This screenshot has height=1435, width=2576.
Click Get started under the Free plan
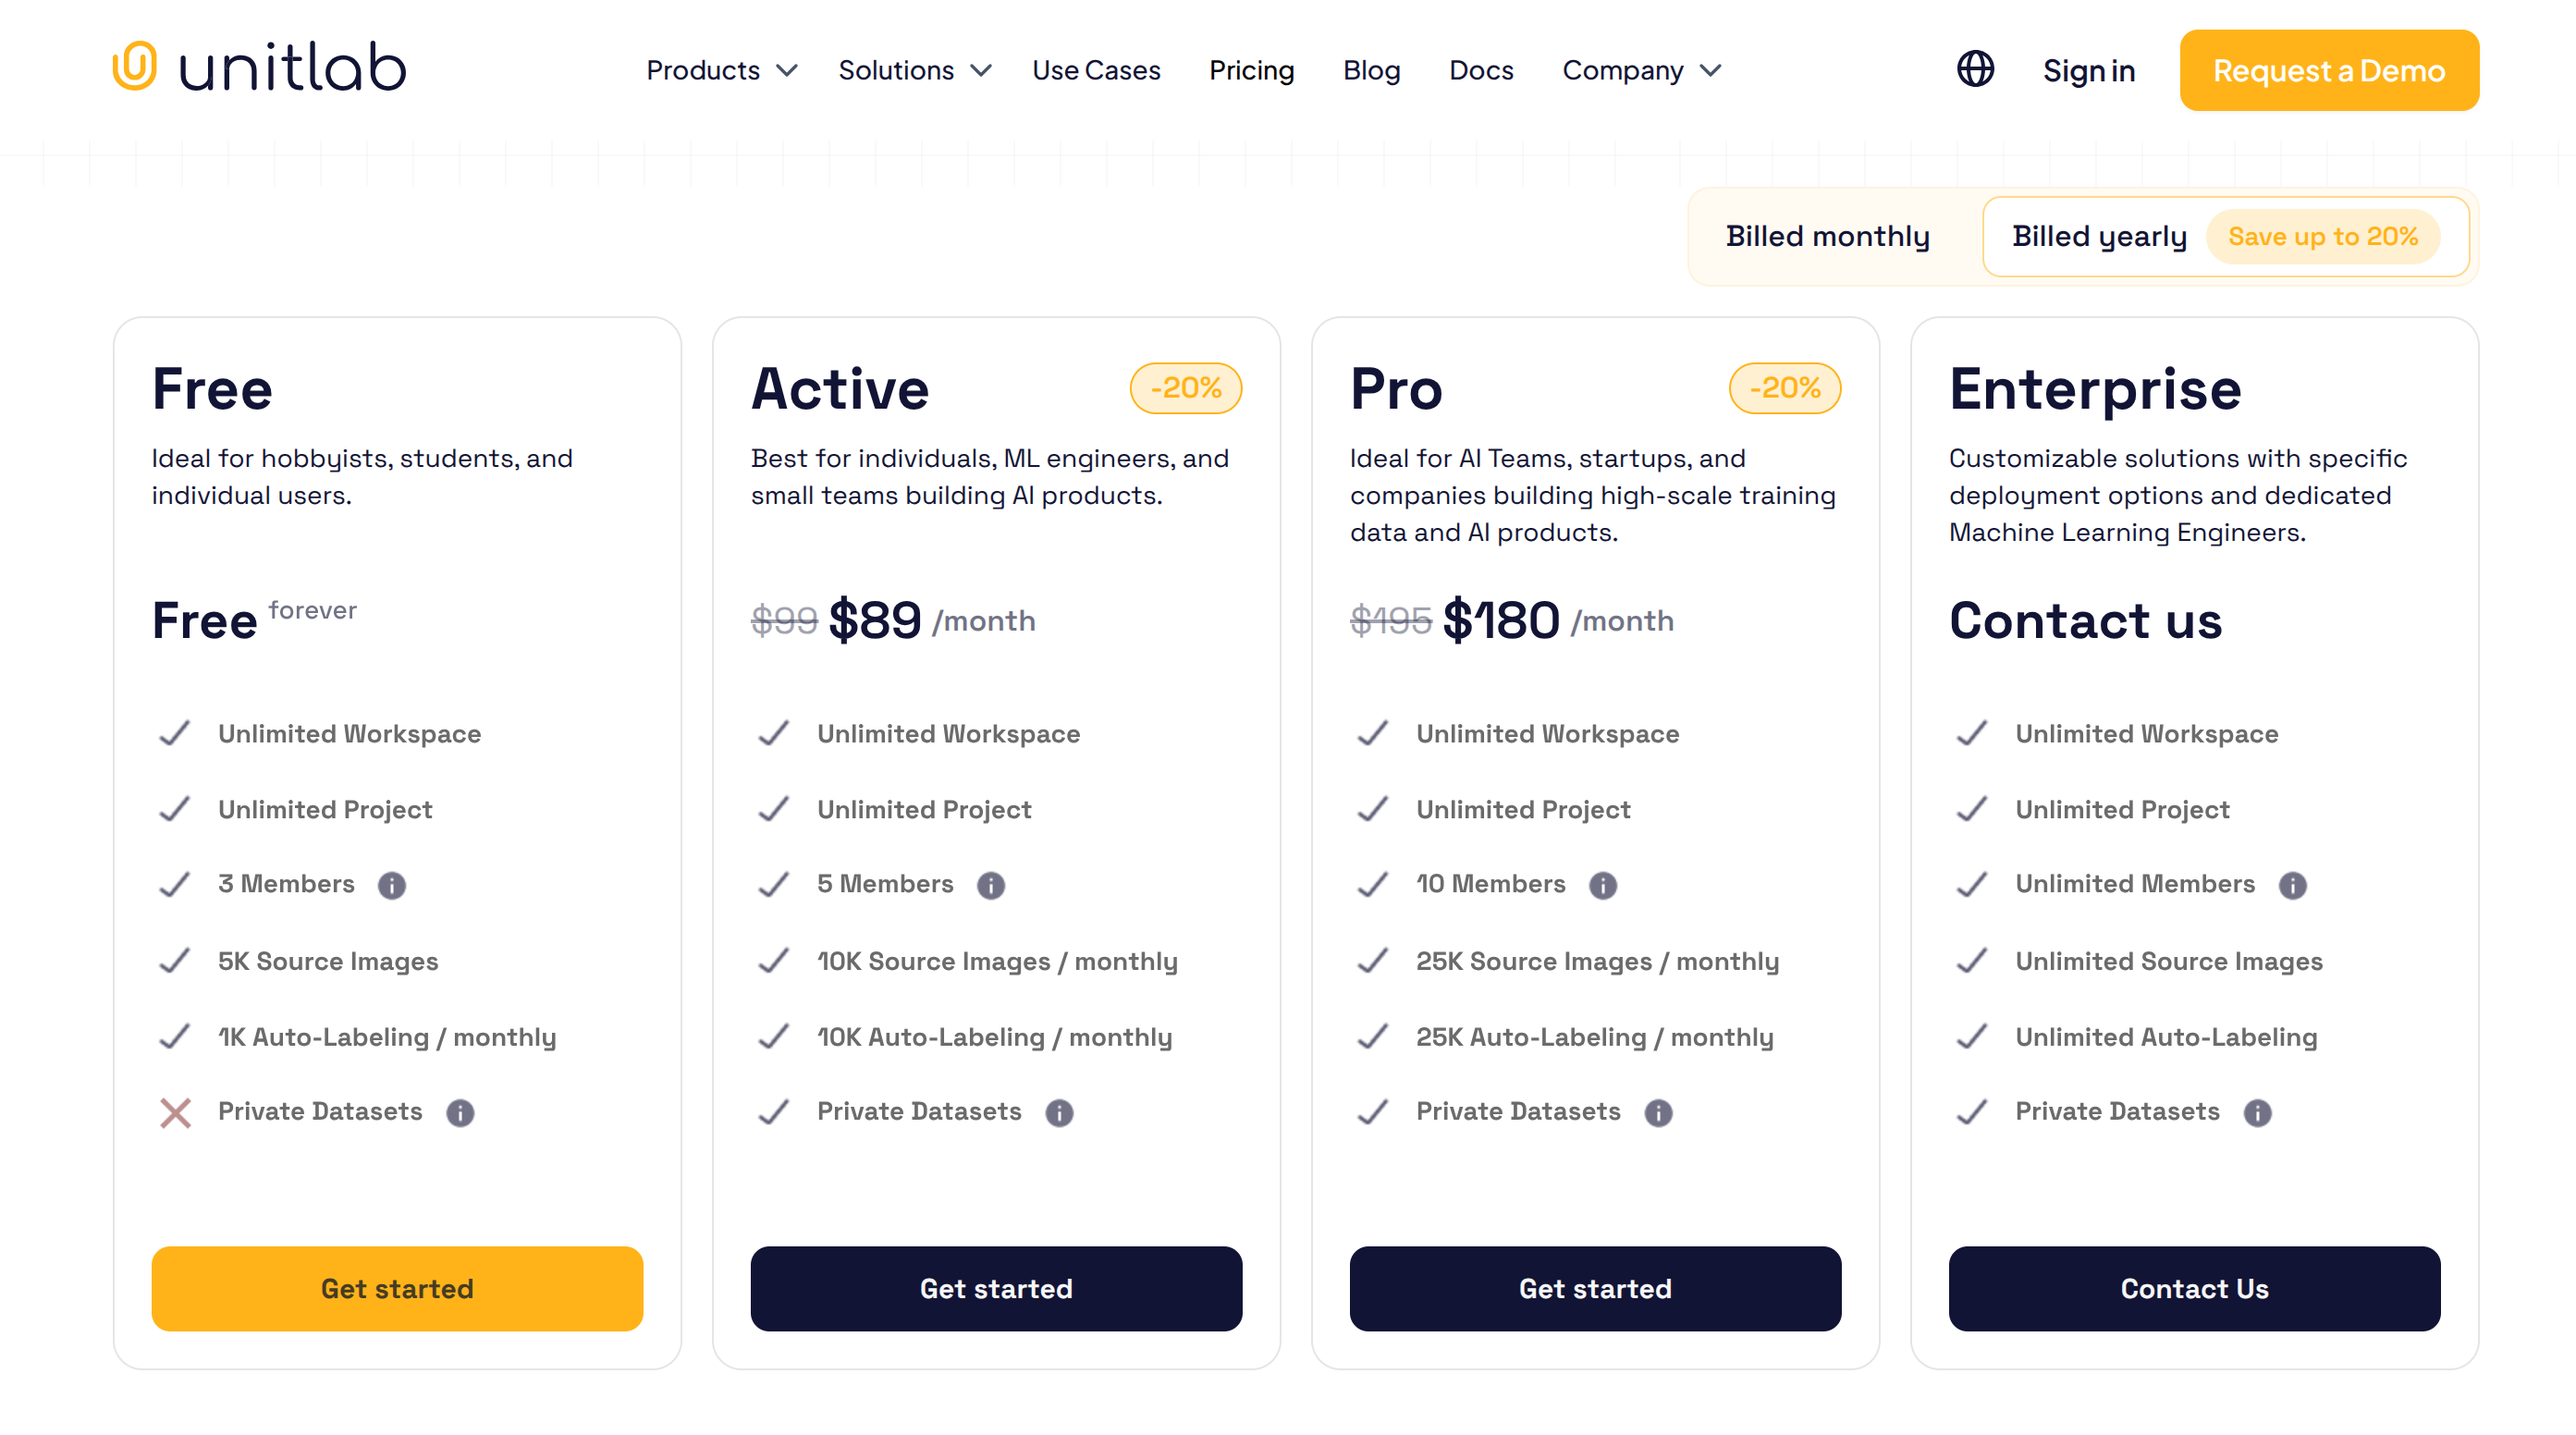[x=397, y=1289]
